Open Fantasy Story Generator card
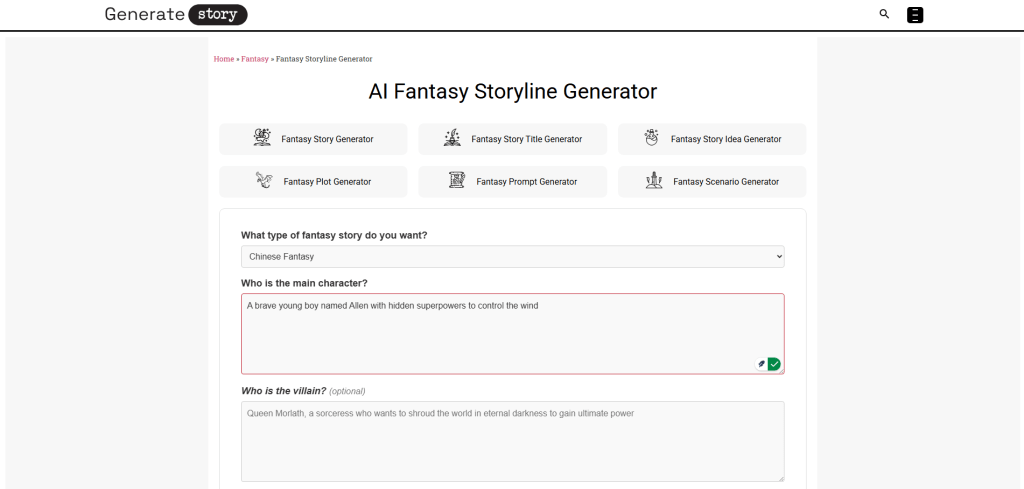1024x489 pixels. [x=313, y=139]
